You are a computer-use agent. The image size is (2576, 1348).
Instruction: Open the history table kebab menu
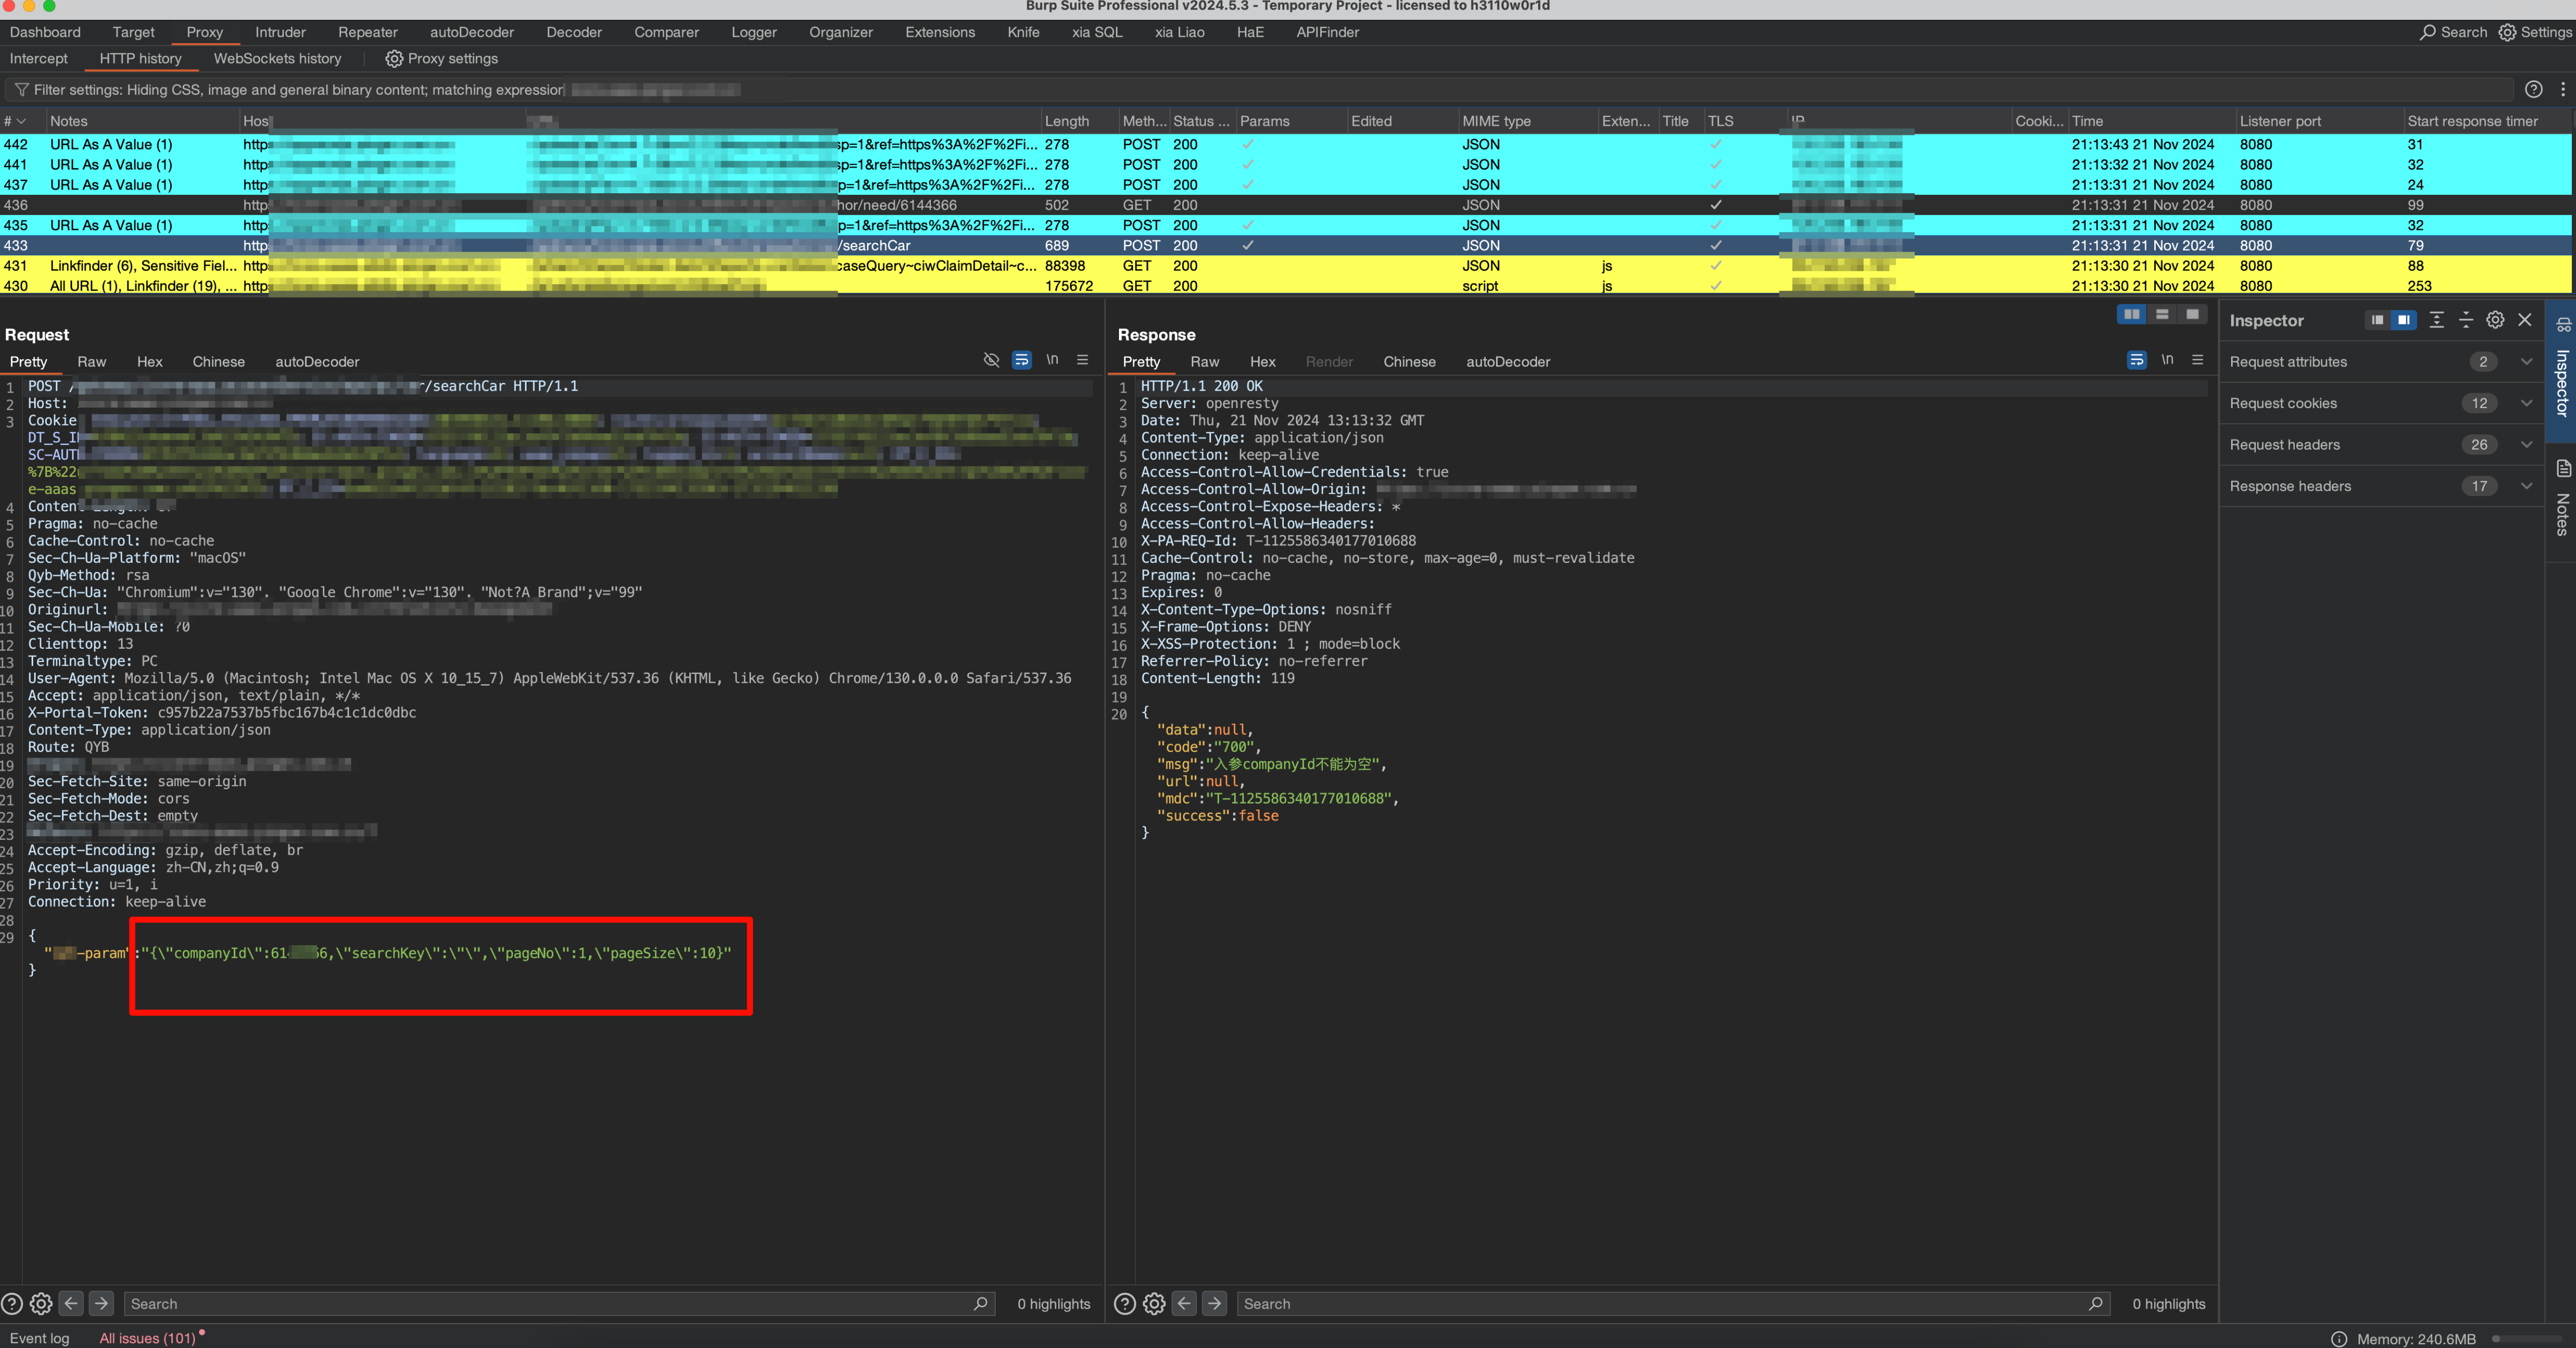point(2562,89)
